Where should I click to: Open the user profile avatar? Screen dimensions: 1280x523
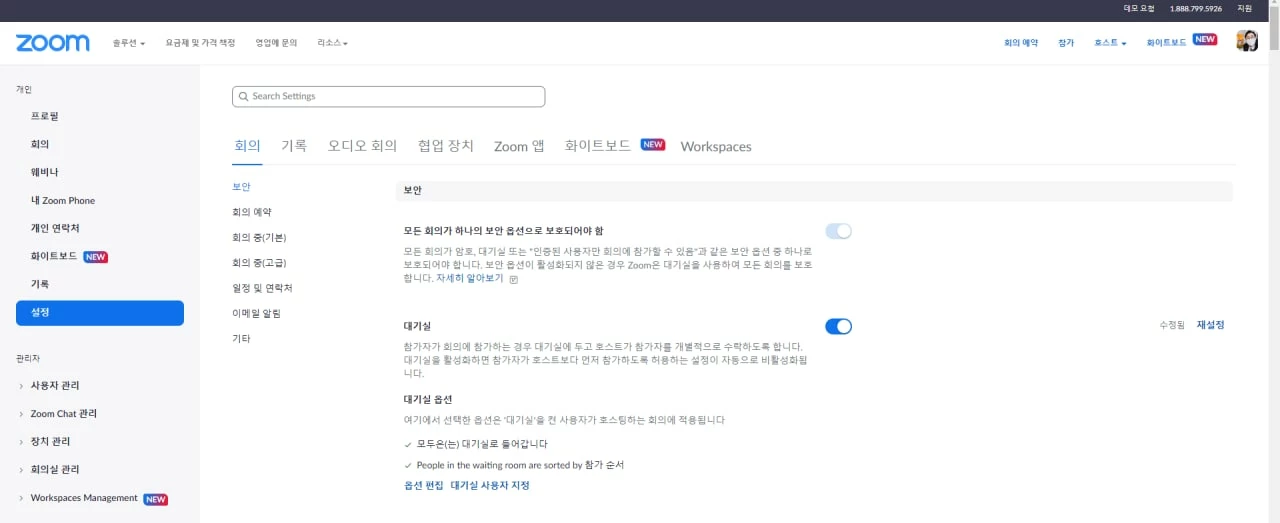coord(1247,41)
